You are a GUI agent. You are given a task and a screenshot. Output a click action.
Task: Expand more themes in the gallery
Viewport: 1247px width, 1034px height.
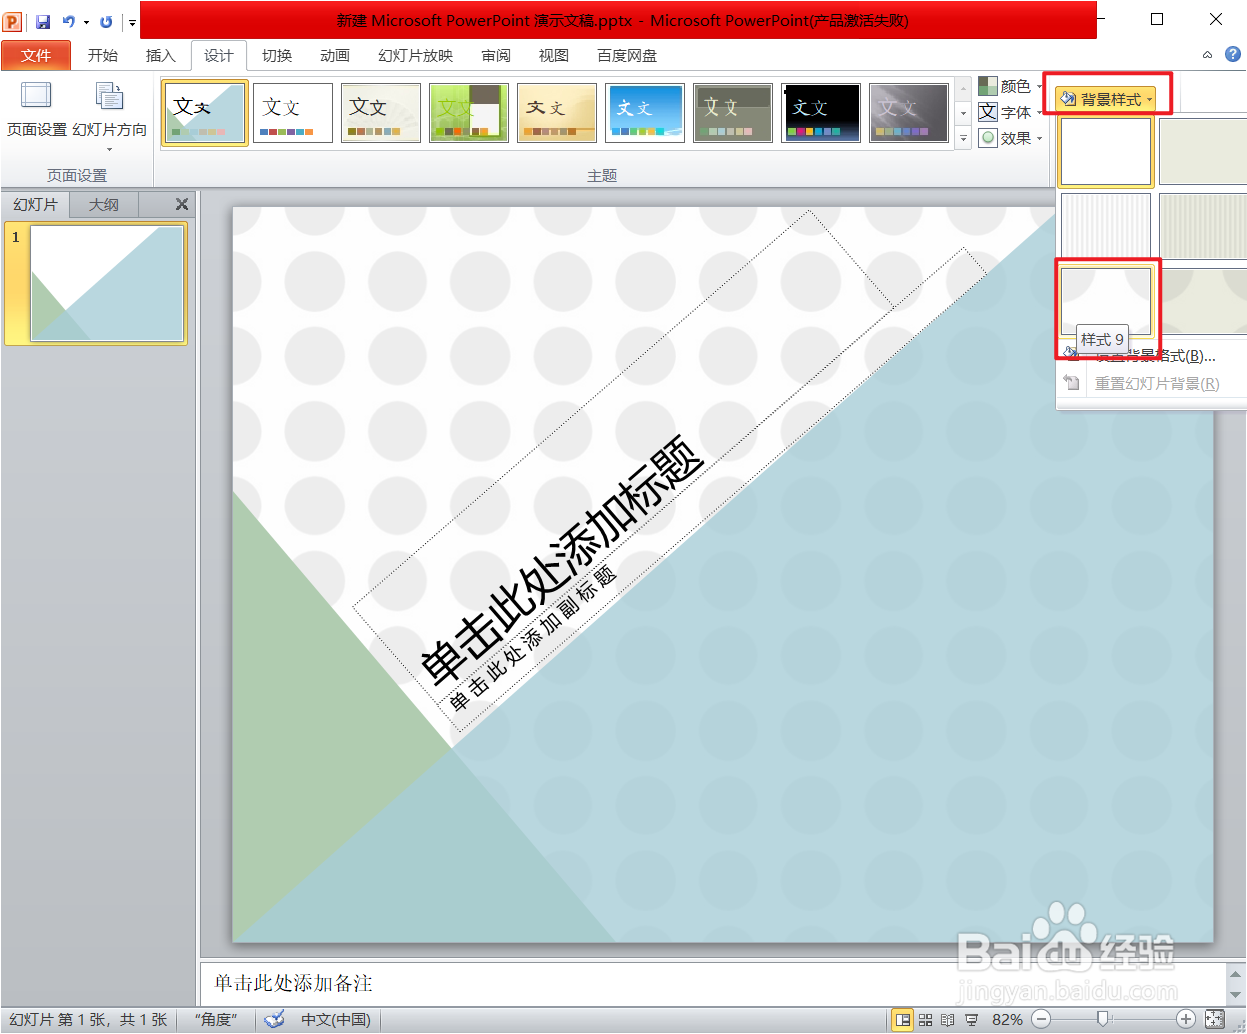click(963, 138)
